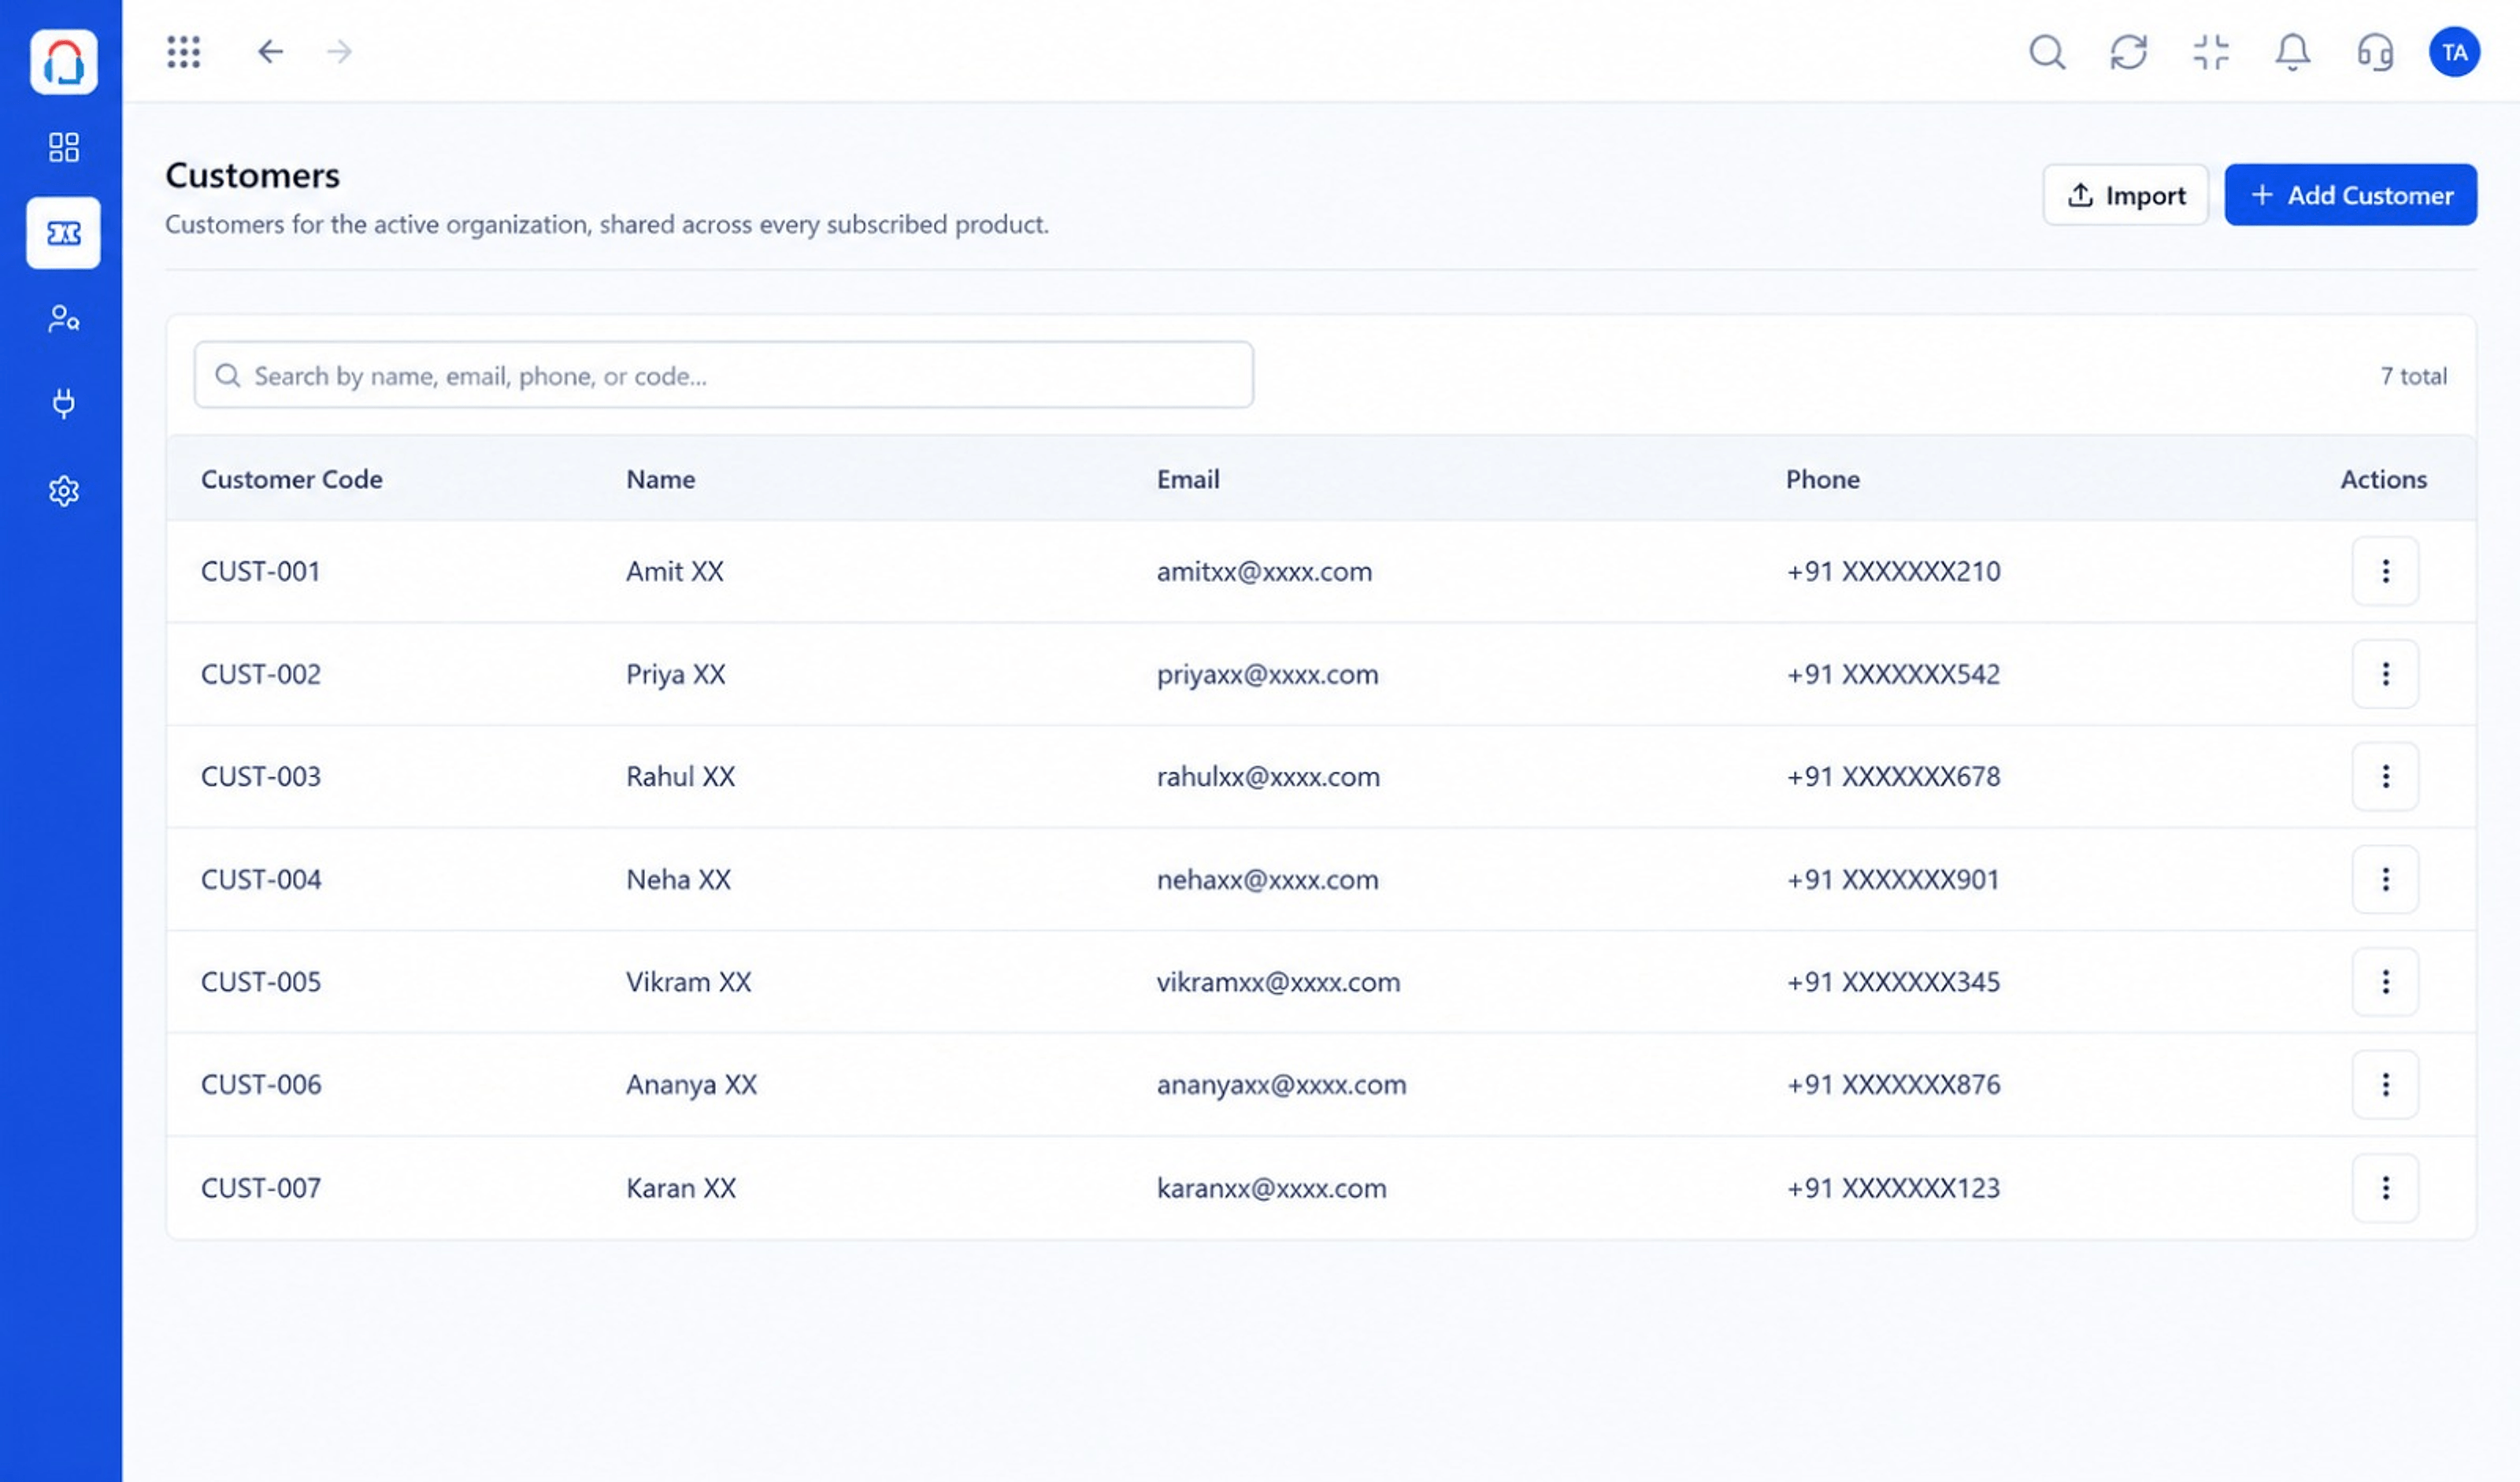This screenshot has width=2520, height=1482.
Task: Click the Customer Code column header
Action: click(292, 479)
